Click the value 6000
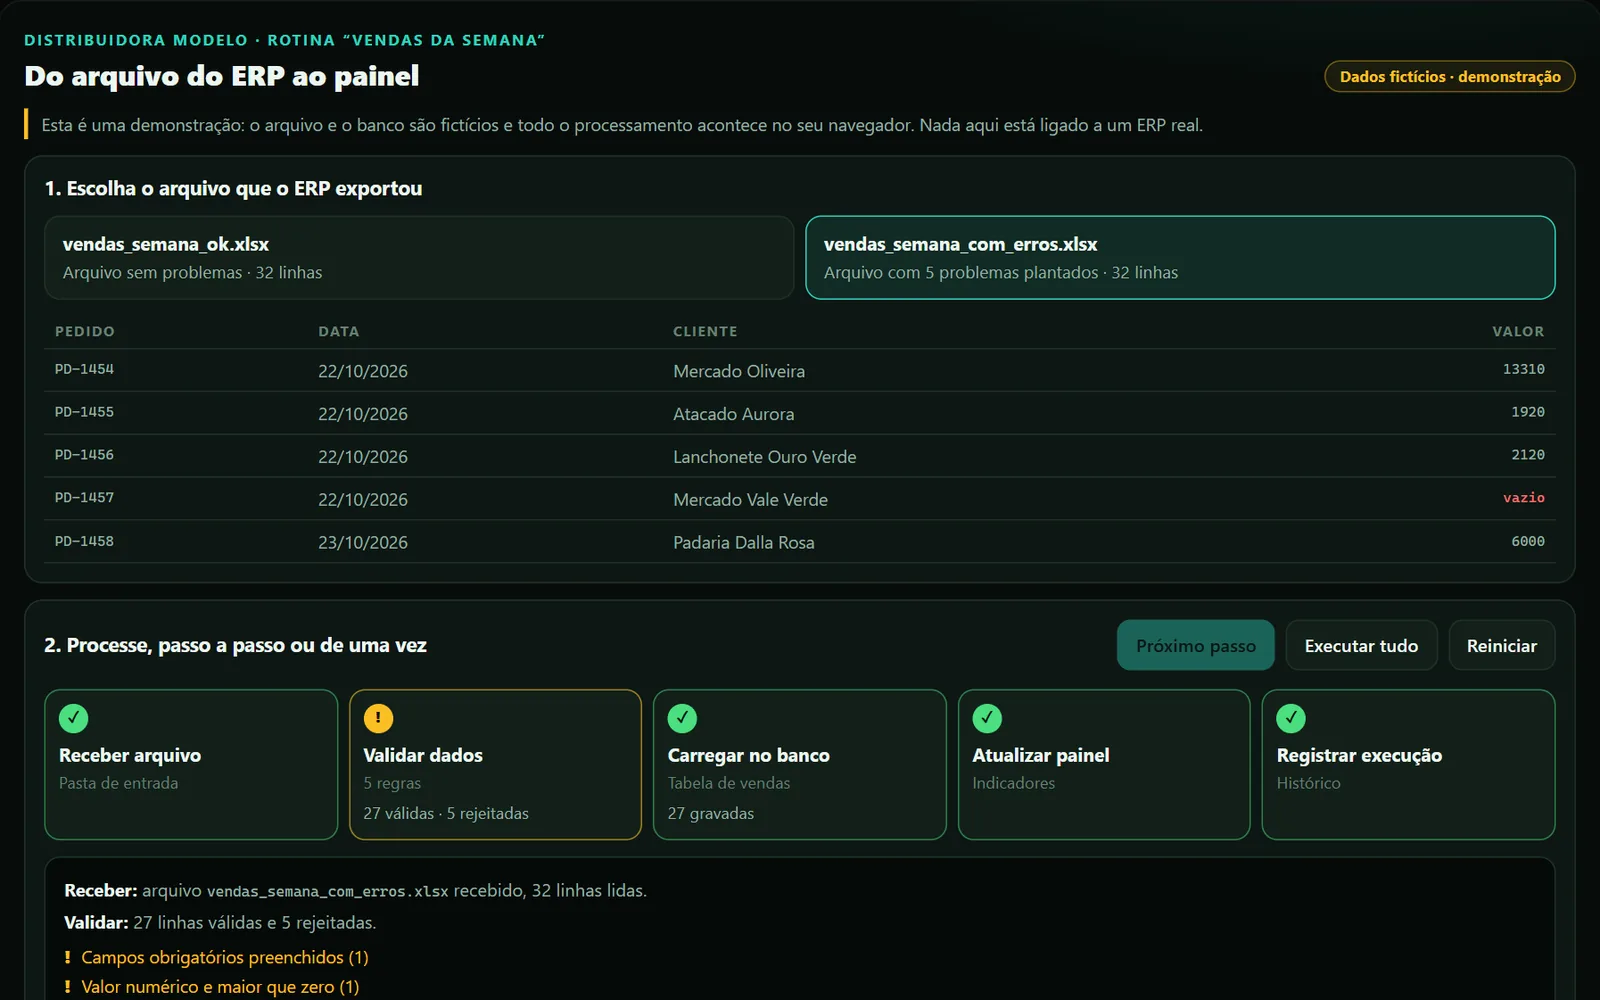 coord(1527,541)
